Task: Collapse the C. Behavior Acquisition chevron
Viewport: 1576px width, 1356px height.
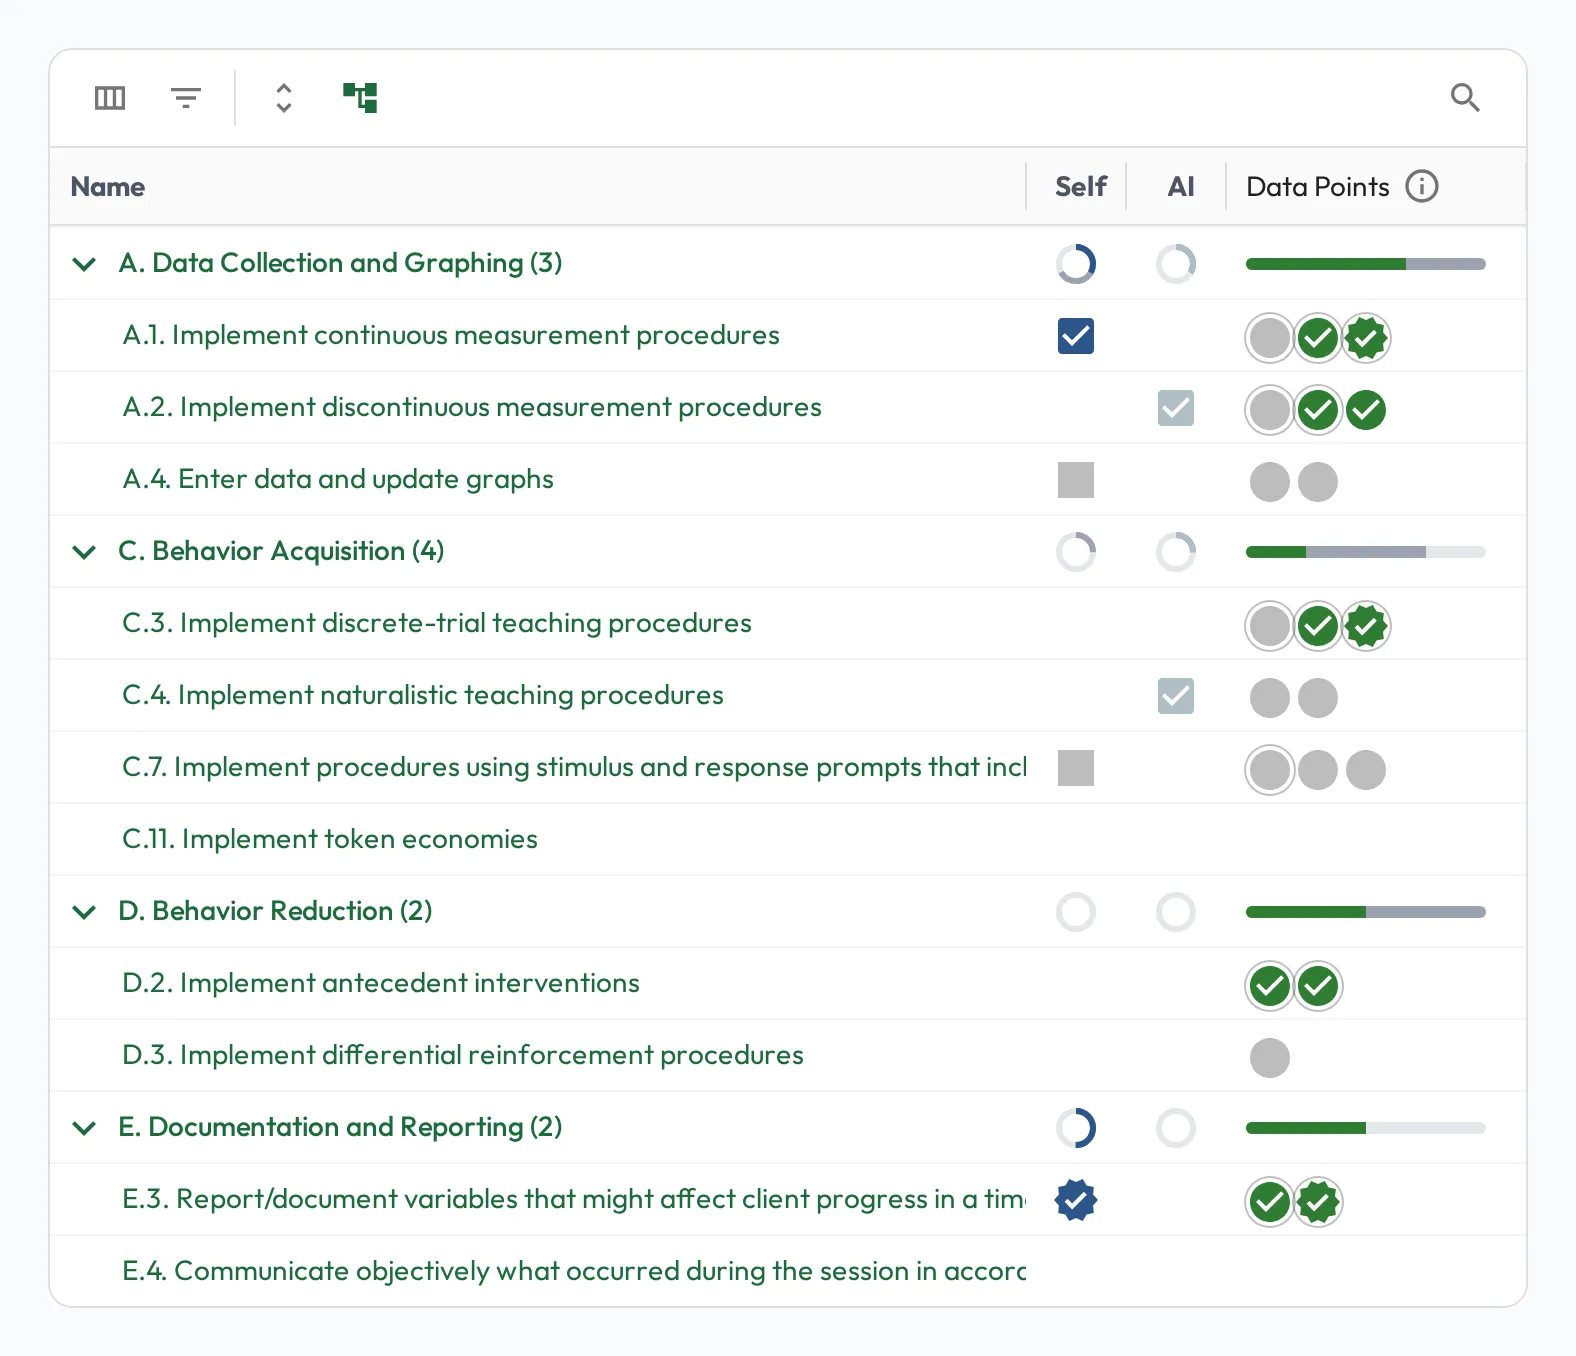Action: (85, 552)
